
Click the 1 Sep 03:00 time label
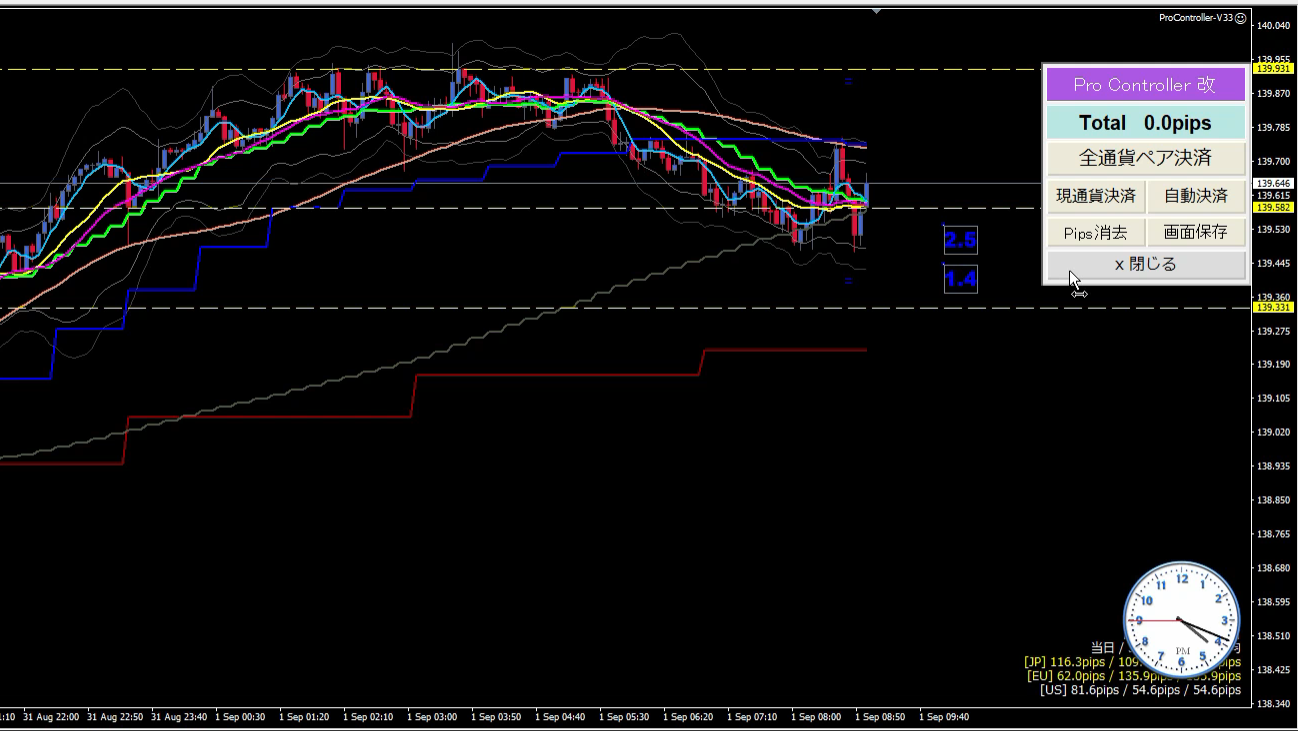point(432,717)
